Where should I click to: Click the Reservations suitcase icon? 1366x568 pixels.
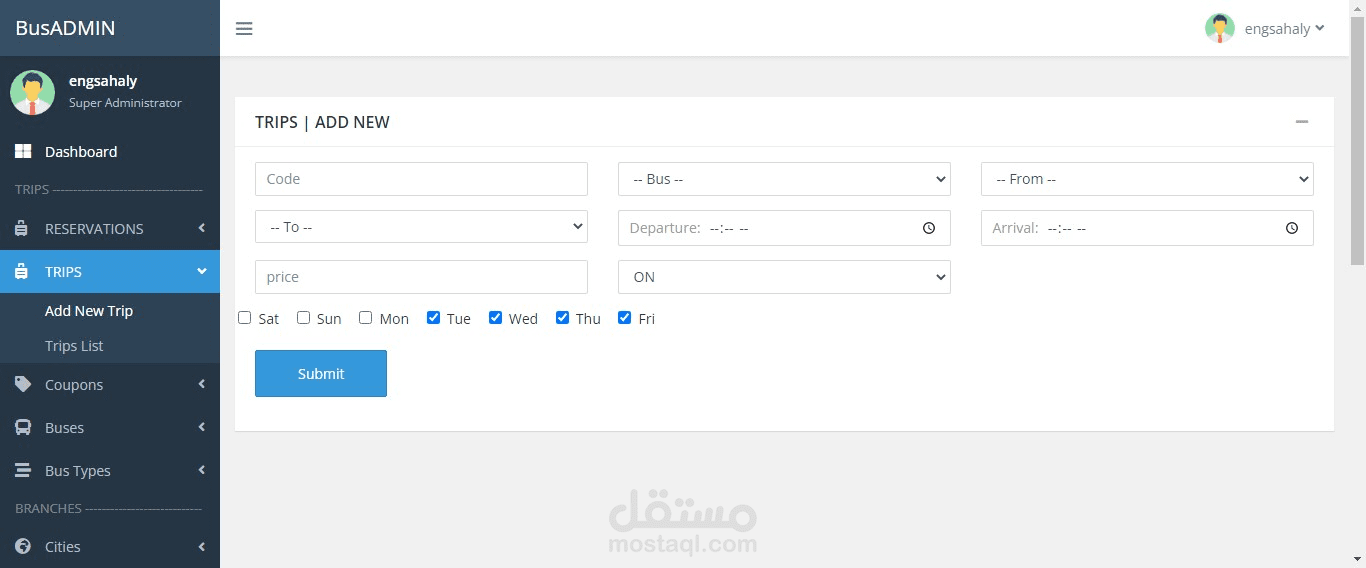click(22, 229)
